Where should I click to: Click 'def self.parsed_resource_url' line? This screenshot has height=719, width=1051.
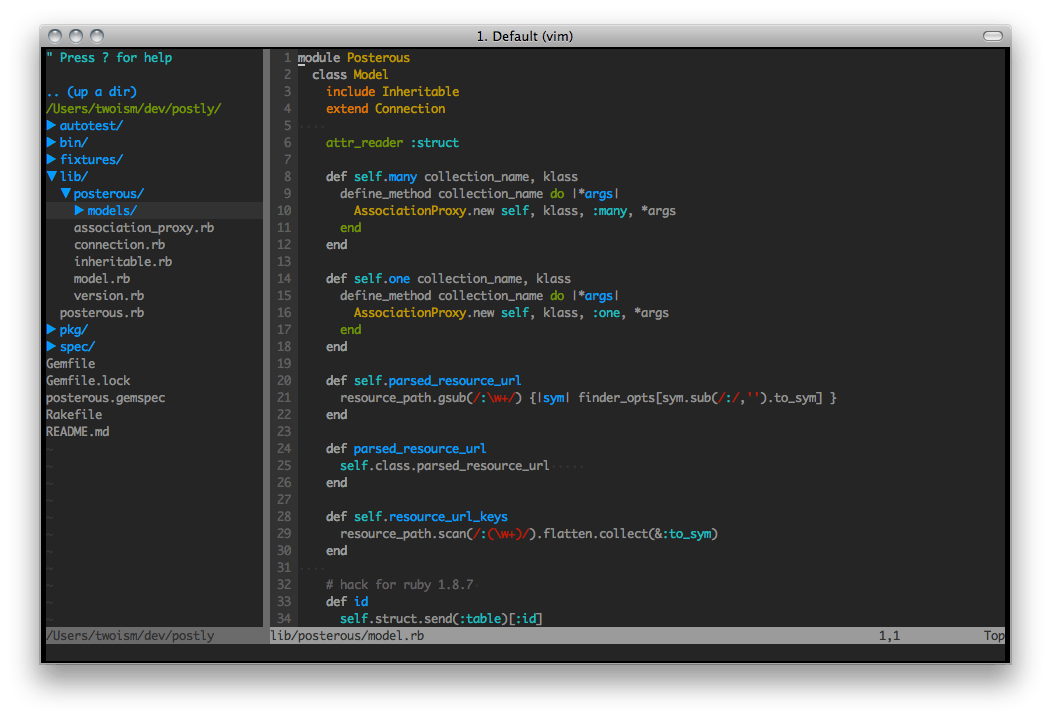tap(424, 381)
